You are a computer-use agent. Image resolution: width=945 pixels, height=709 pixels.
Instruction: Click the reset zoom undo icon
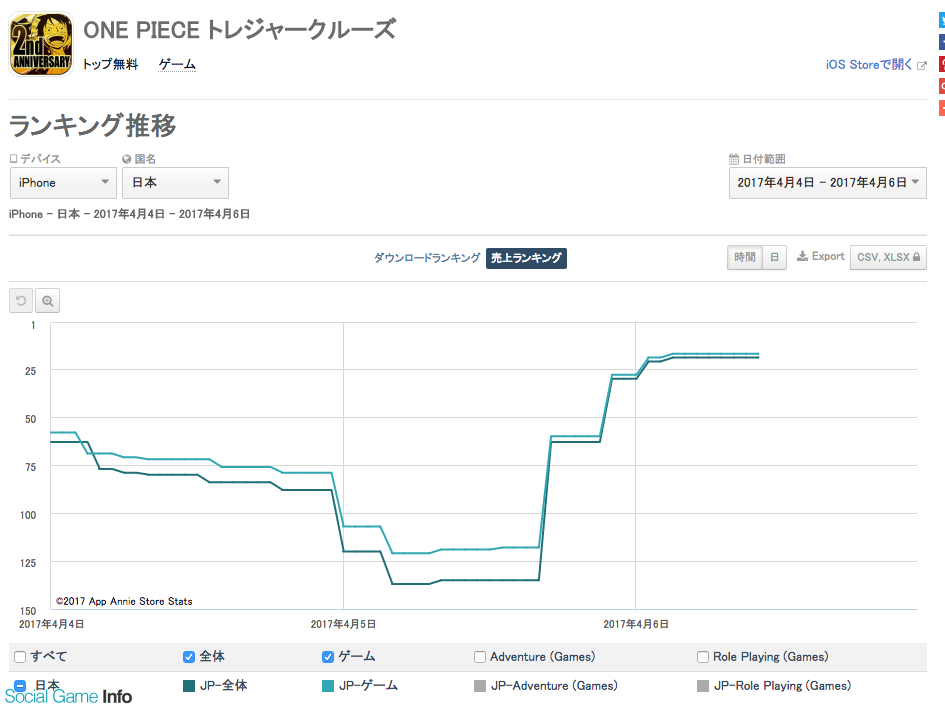coord(21,301)
